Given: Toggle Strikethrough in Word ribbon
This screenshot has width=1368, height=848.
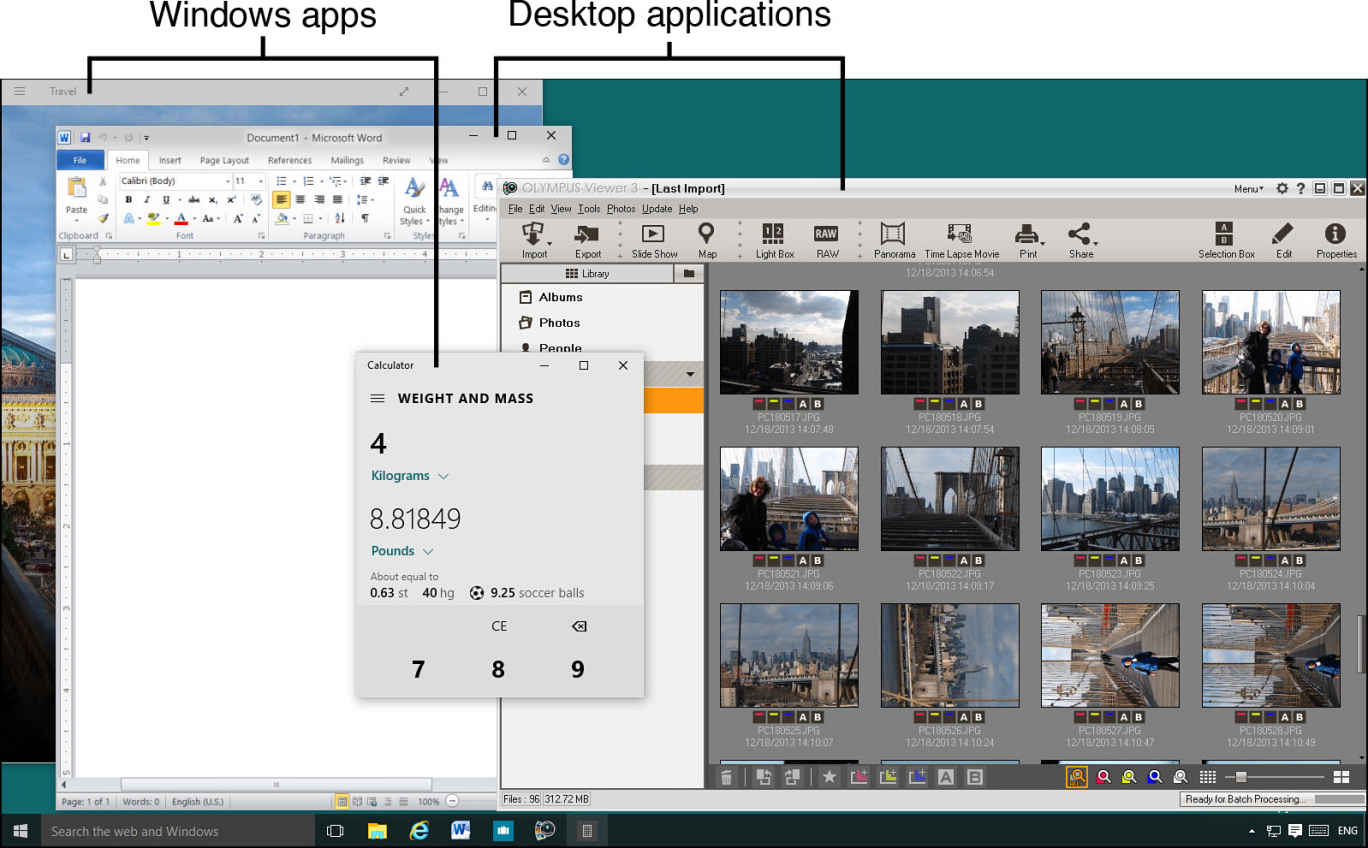Looking at the screenshot, I should point(194,200).
